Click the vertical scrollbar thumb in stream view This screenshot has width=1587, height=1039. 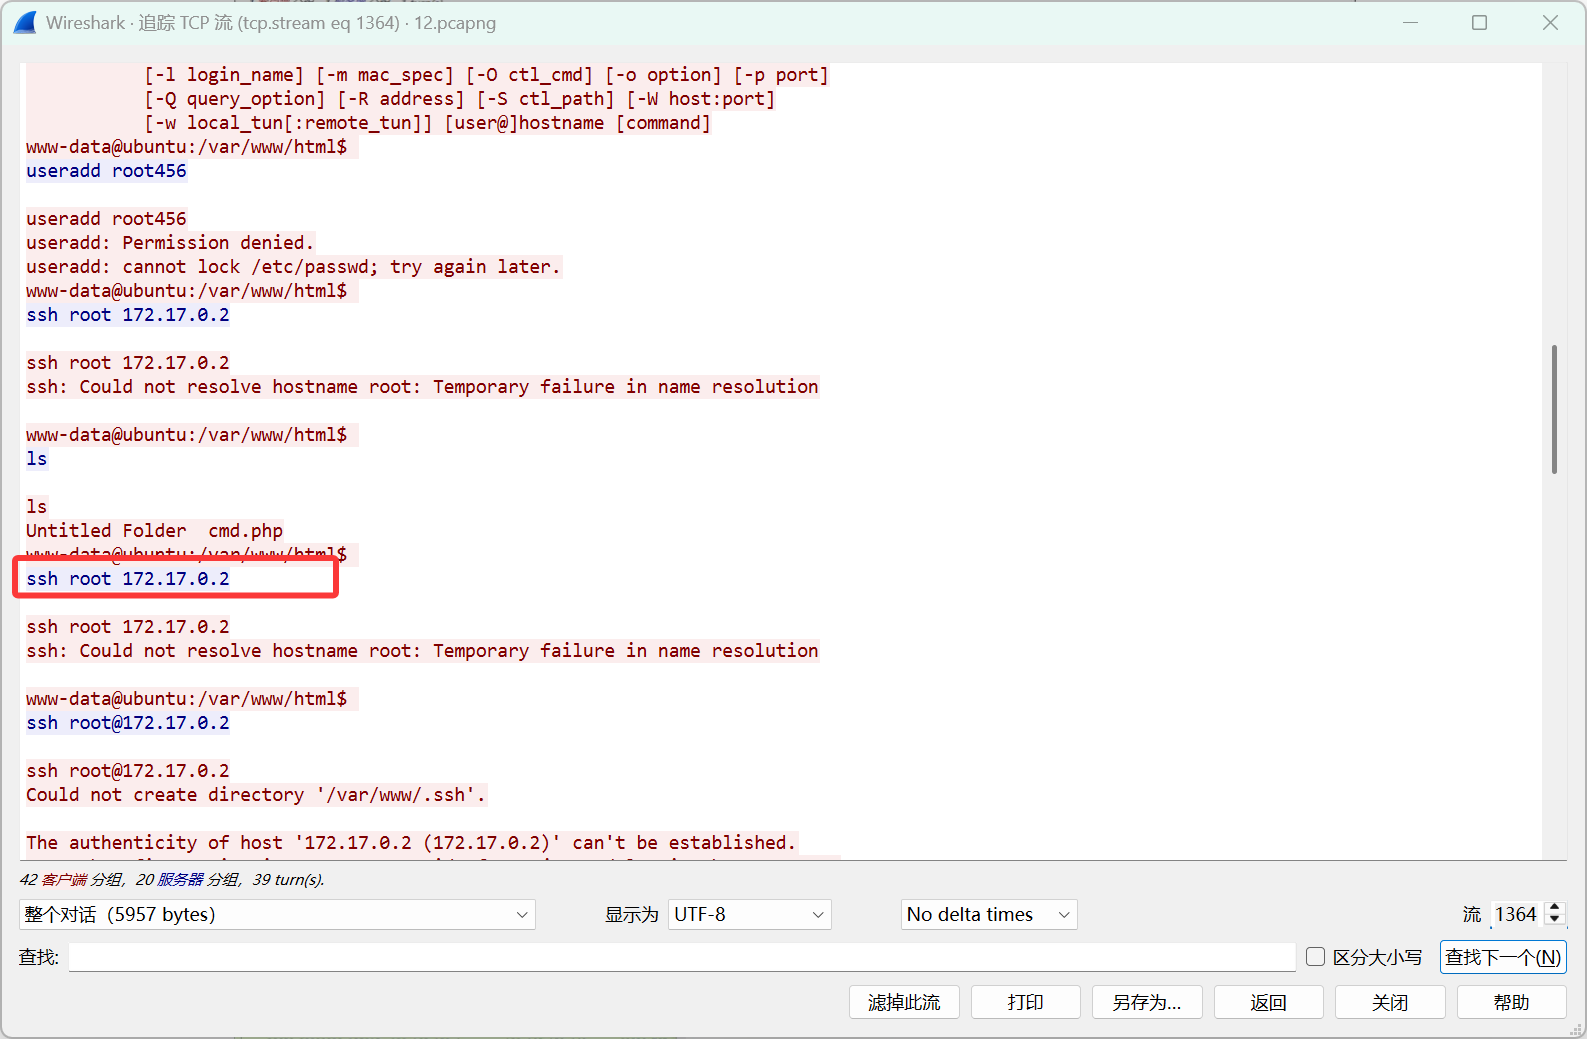1554,410
